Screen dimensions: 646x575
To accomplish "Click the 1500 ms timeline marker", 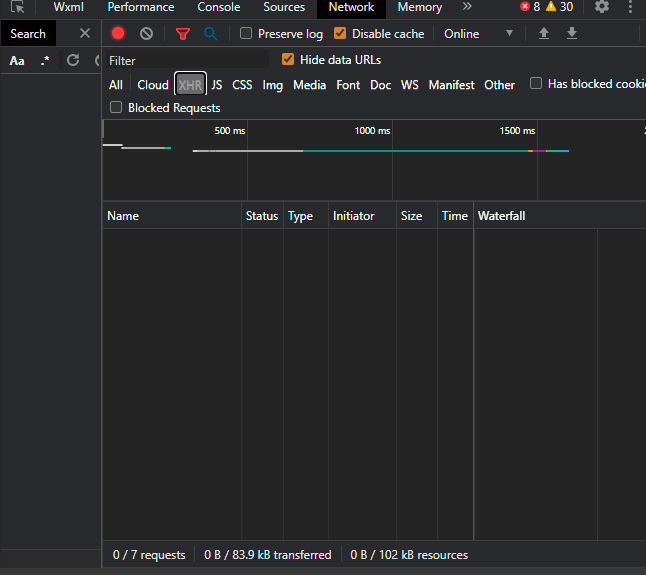I will (517, 131).
